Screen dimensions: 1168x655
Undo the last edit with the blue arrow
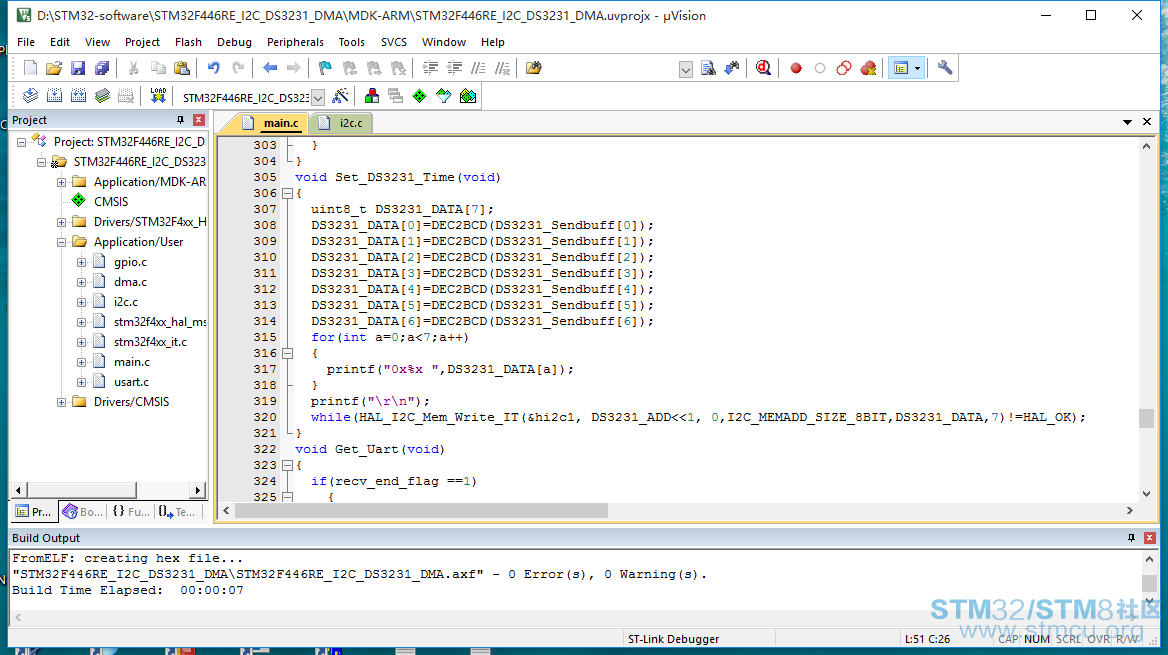pos(214,68)
